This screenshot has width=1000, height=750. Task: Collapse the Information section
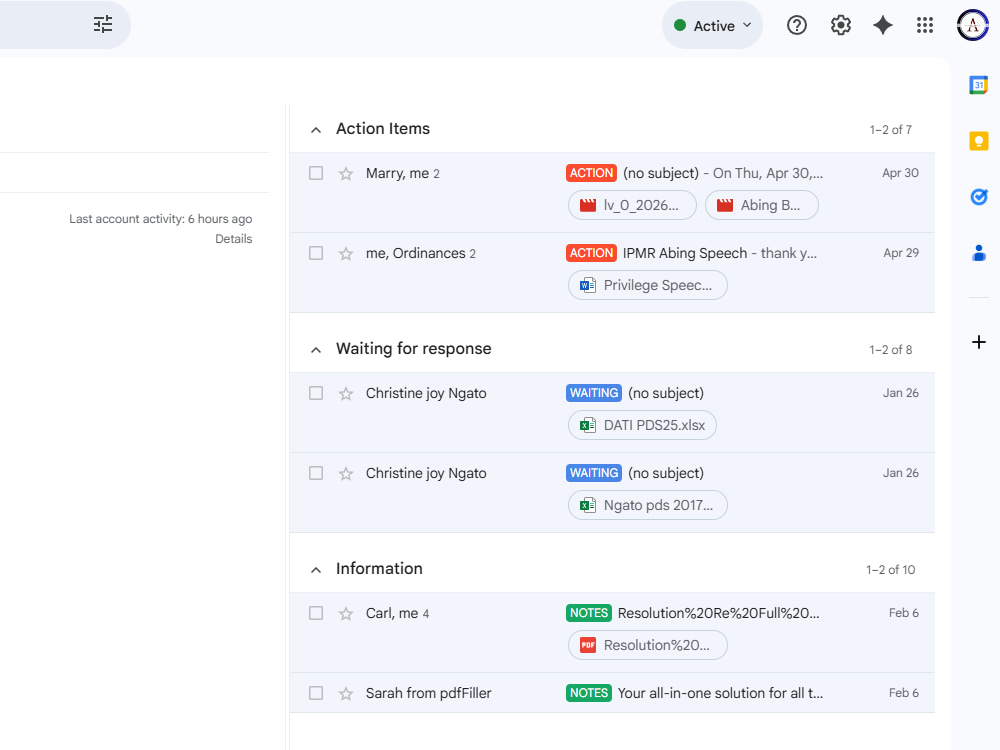316,570
